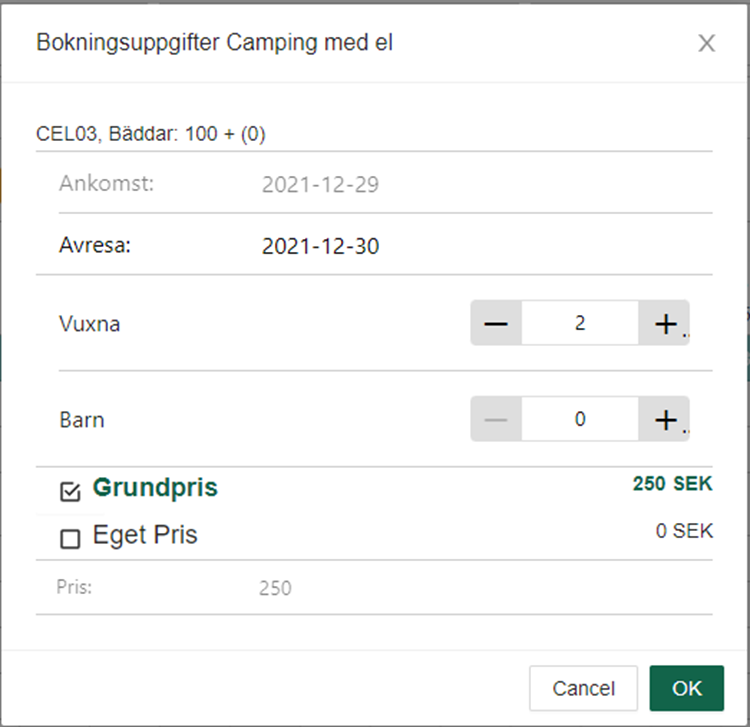This screenshot has height=727, width=750.
Task: Uncheck the Grundpris checkbox
Action: point(70,491)
